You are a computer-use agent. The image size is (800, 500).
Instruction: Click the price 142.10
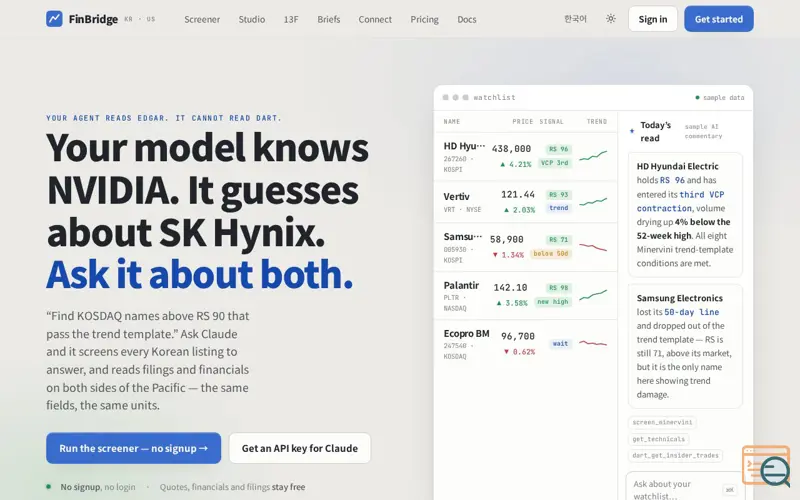tap(510, 288)
